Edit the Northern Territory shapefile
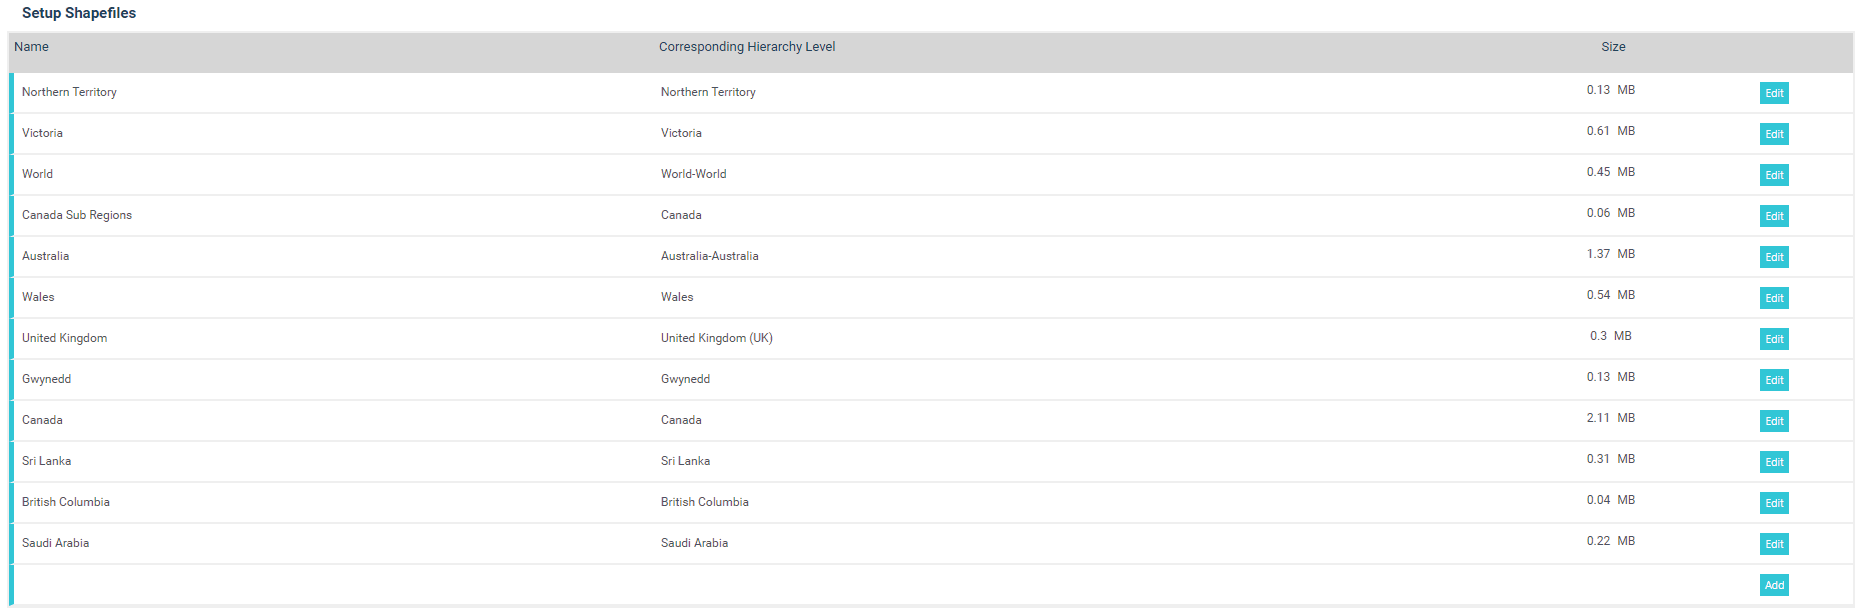1865x611 pixels. [x=1774, y=93]
